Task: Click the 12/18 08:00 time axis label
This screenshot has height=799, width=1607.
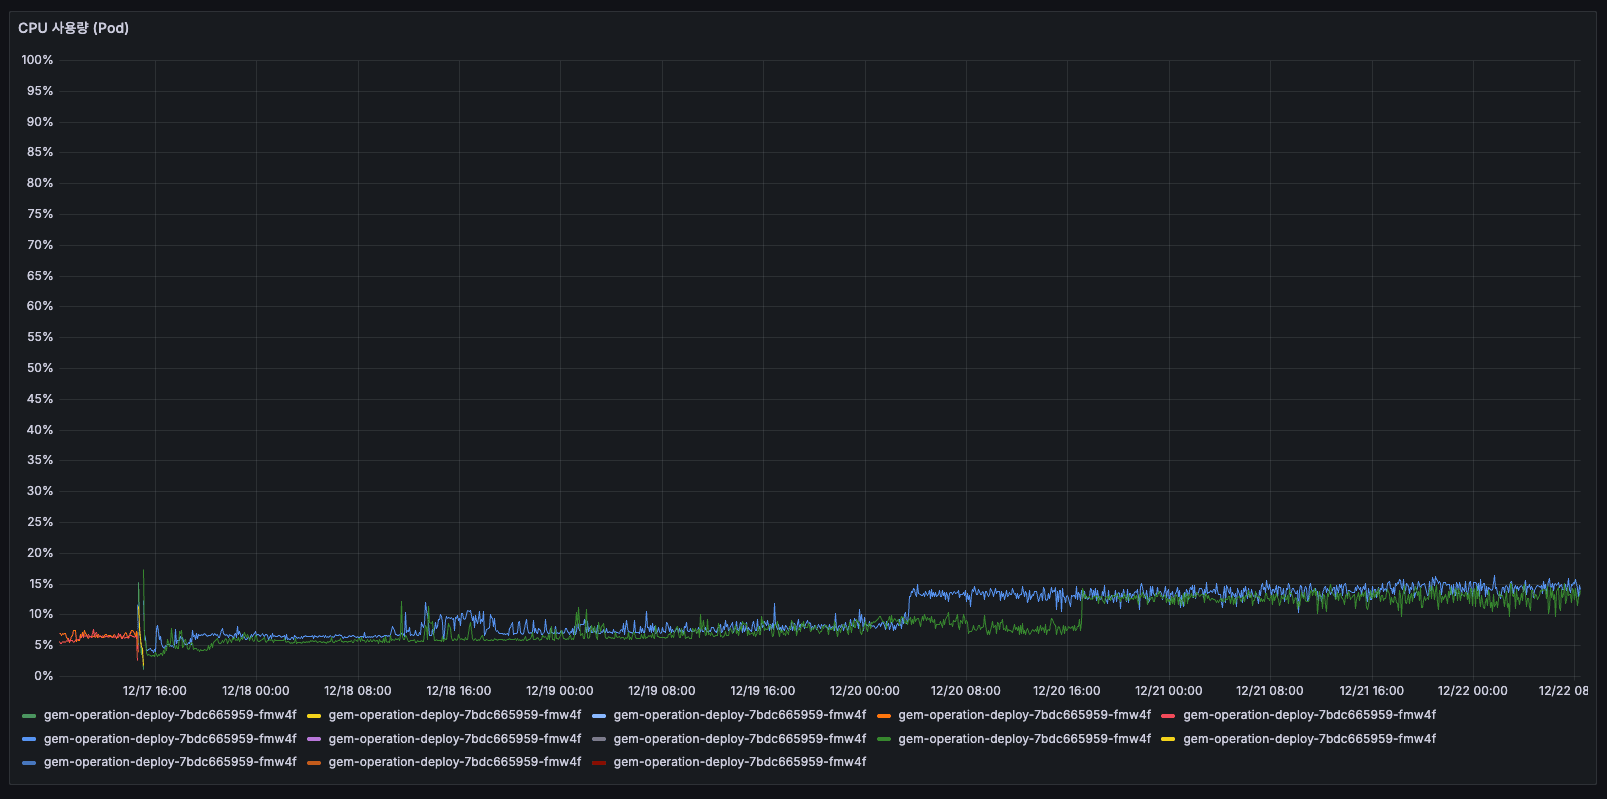Action: (x=357, y=691)
